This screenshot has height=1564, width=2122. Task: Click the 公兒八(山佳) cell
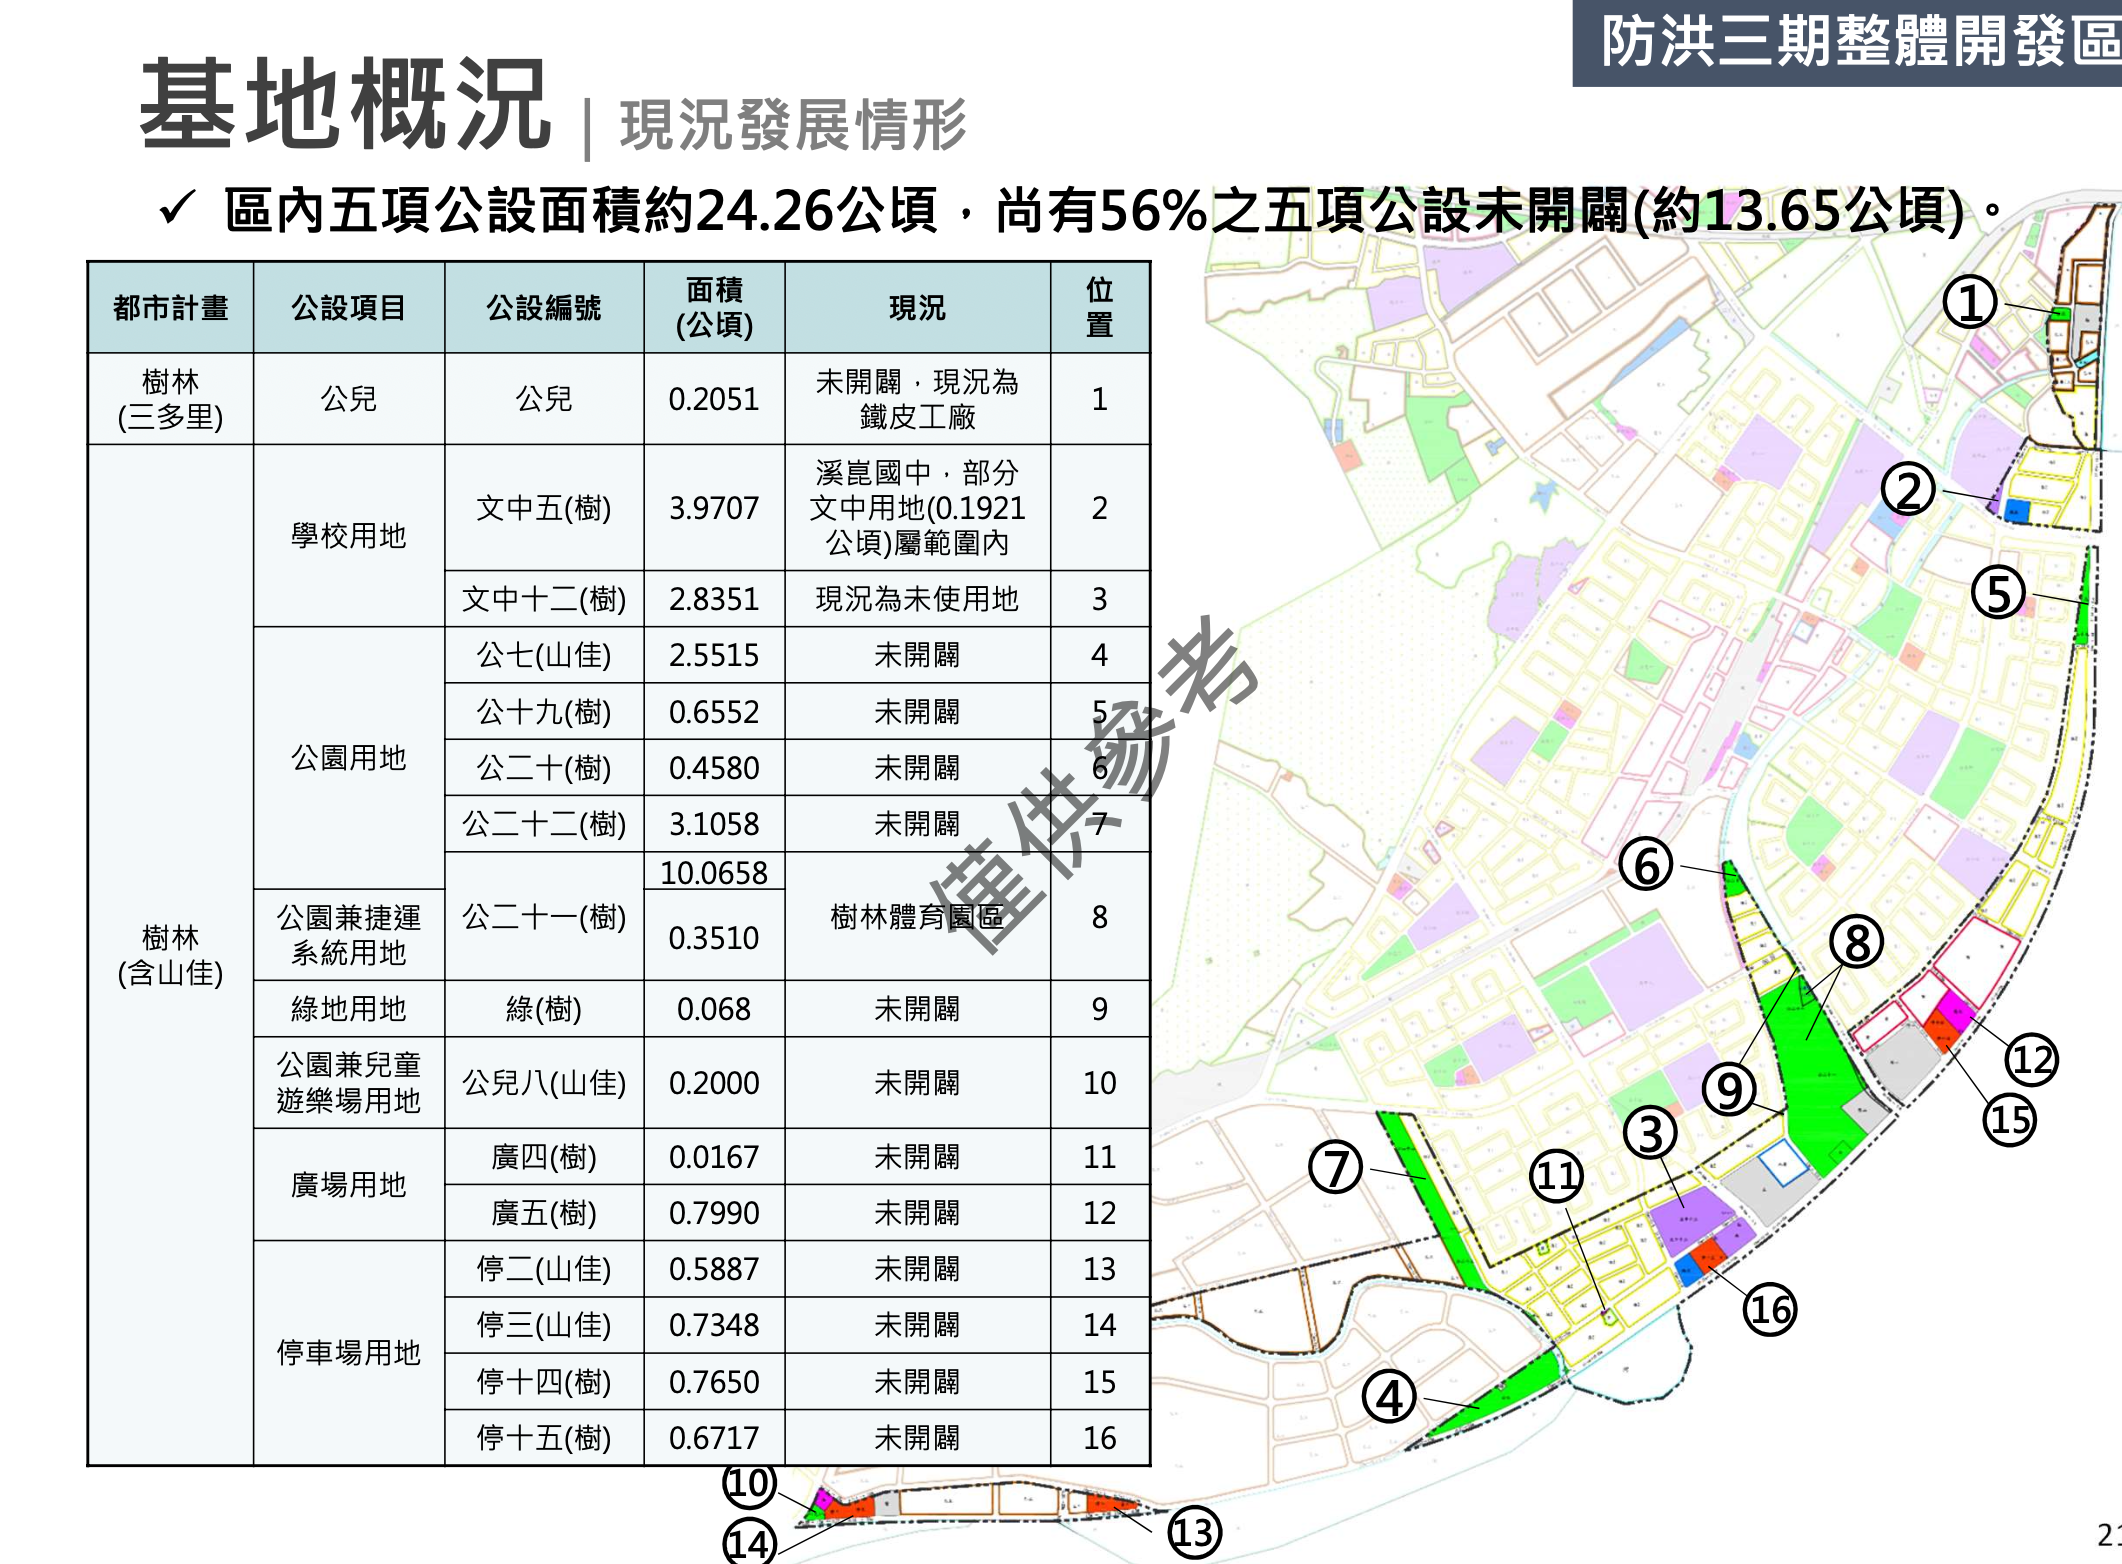pyautogui.click(x=544, y=1083)
